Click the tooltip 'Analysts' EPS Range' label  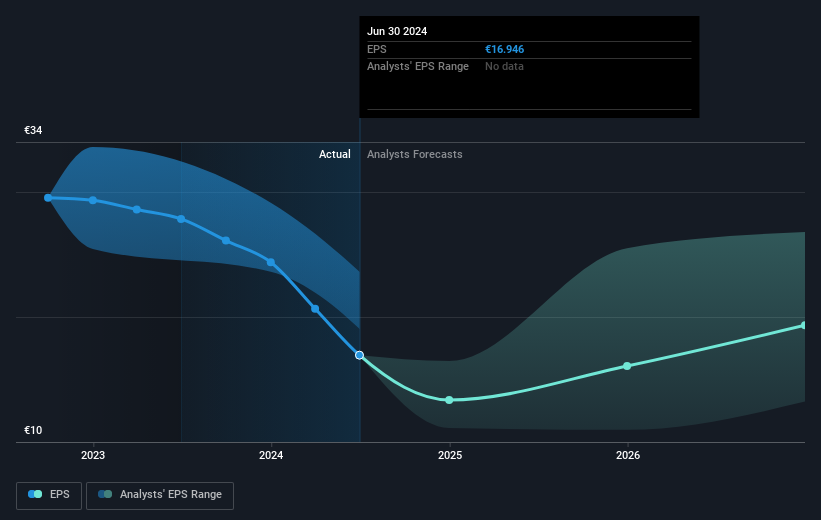(x=418, y=67)
